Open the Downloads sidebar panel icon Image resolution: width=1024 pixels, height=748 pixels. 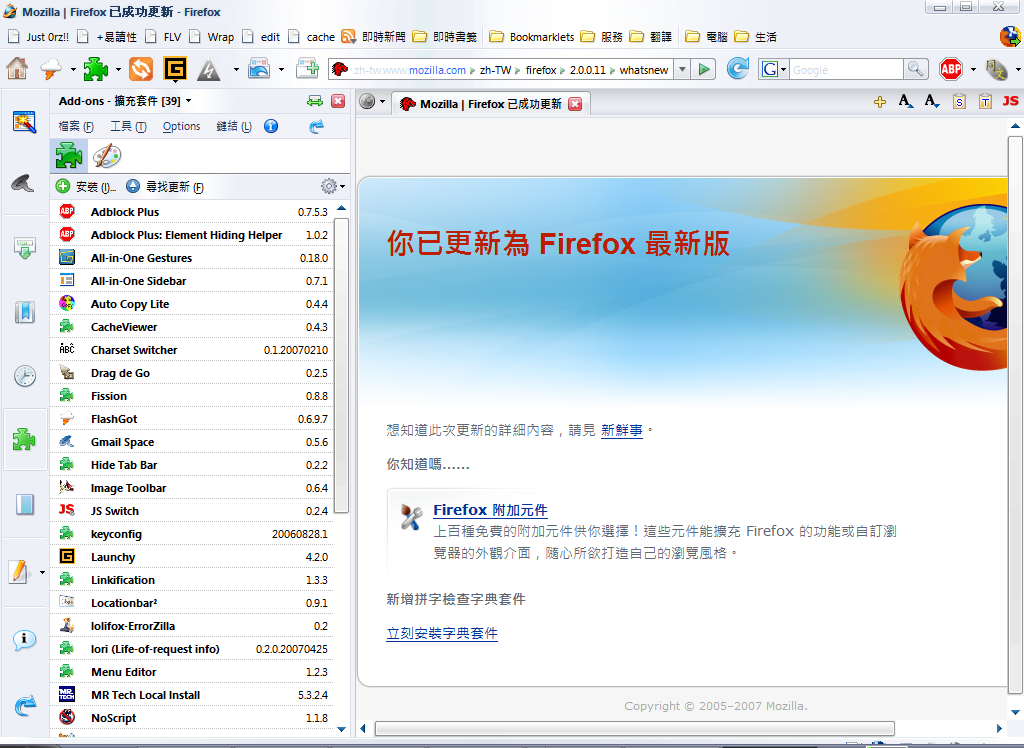(25, 249)
